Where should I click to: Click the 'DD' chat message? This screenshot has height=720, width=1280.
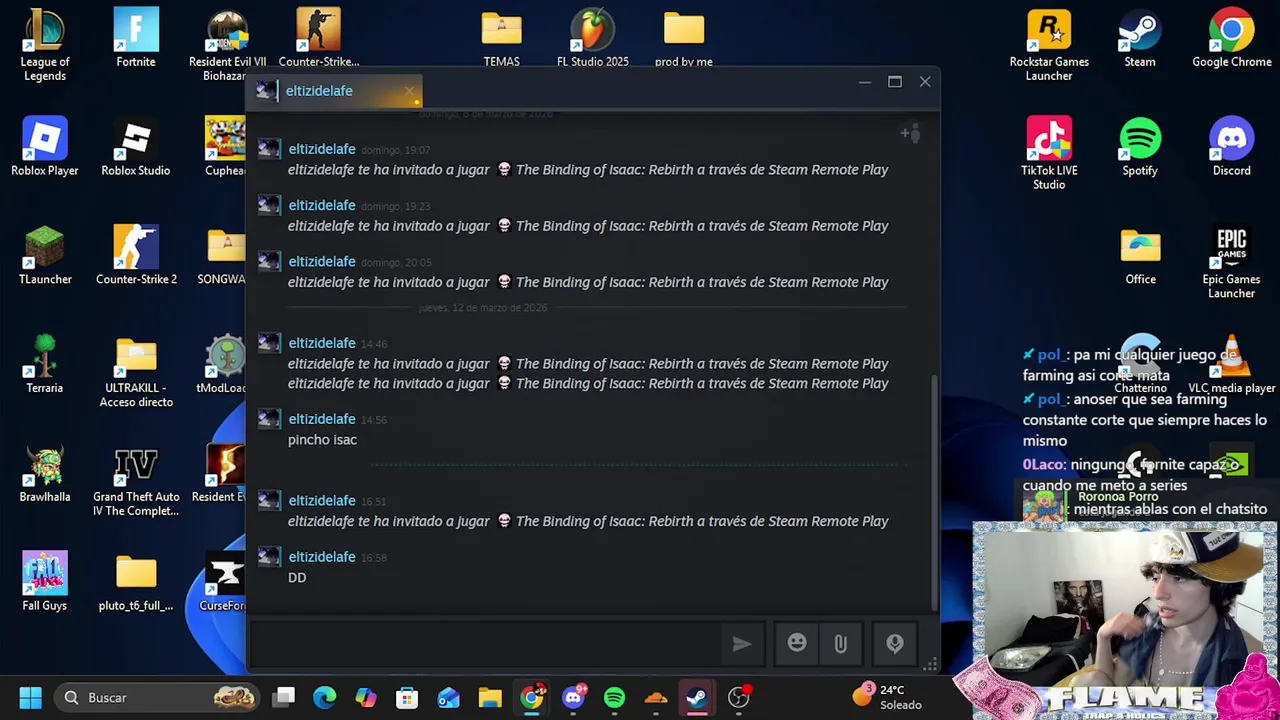[297, 578]
